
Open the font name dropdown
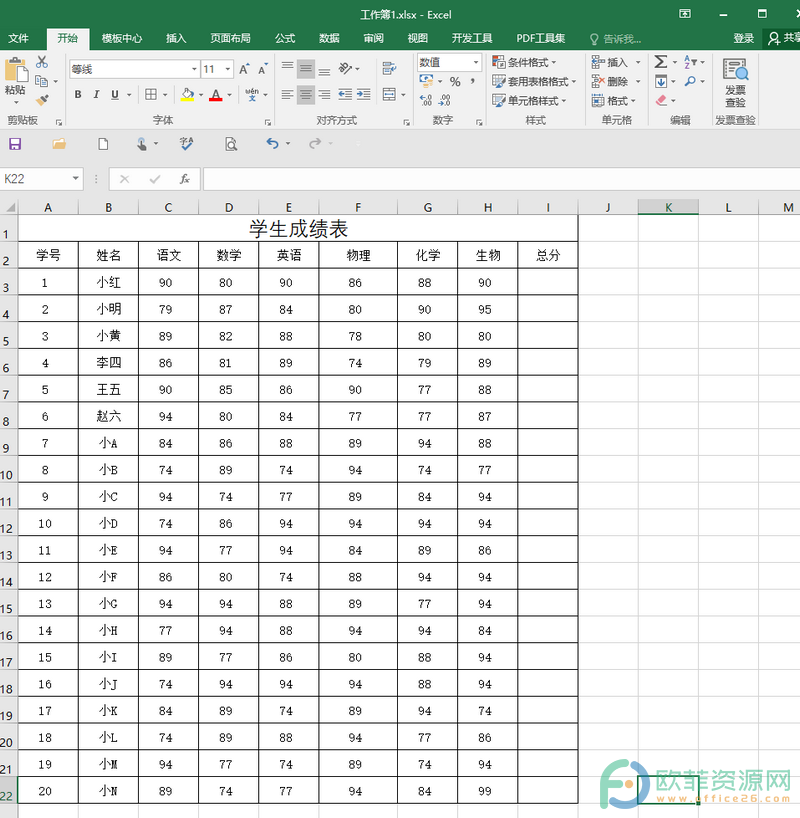click(194, 69)
